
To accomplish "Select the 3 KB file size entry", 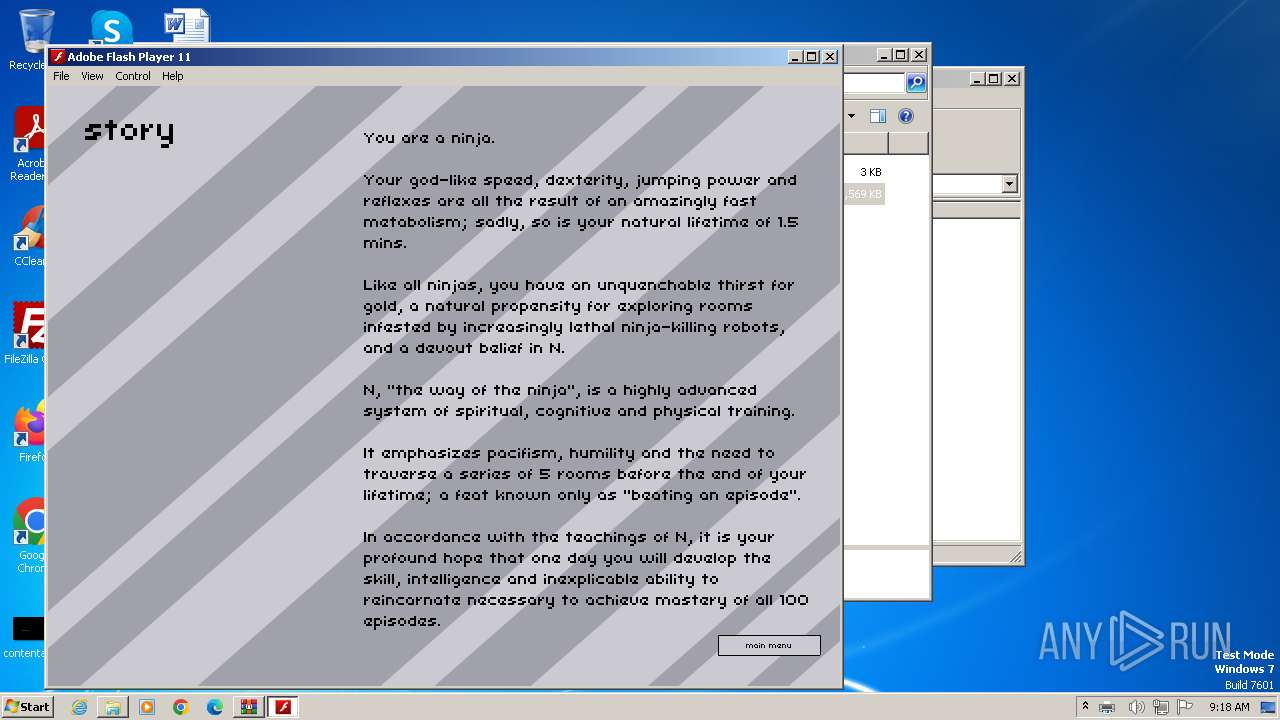I will (870, 172).
